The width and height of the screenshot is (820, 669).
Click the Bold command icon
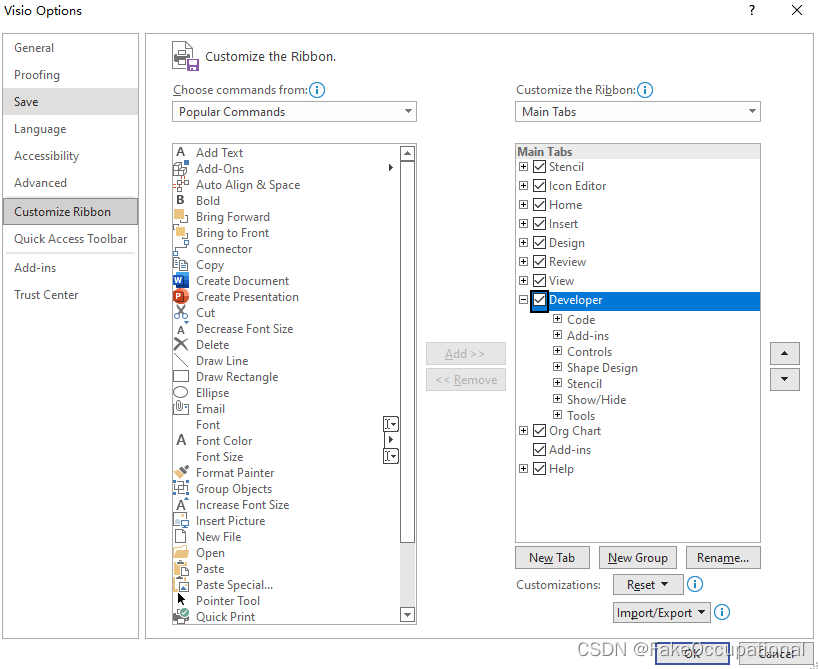(x=181, y=200)
